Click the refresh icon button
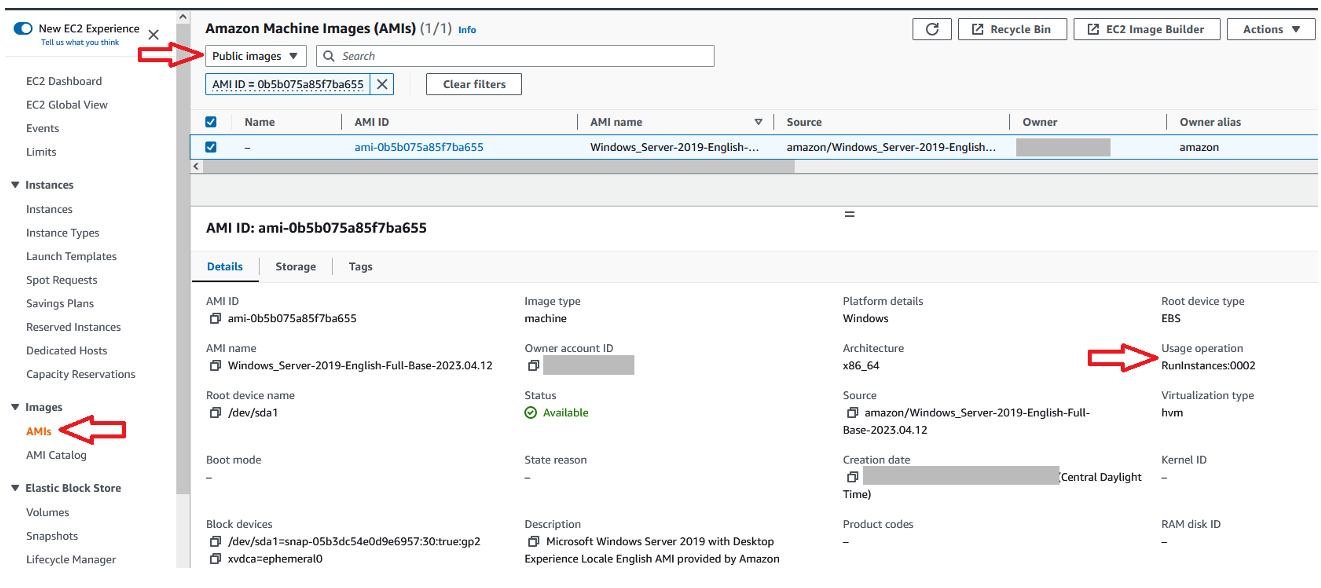Viewport: 1321px width, 588px height. pyautogui.click(x=932, y=29)
